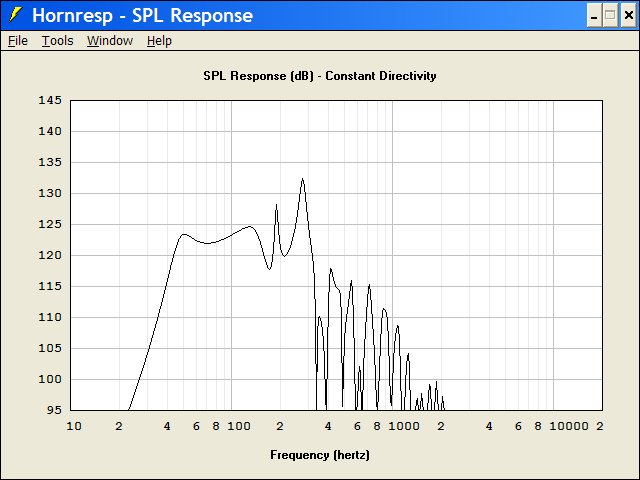Click the 145 dB y-axis label
640x480 pixels.
tap(50, 100)
